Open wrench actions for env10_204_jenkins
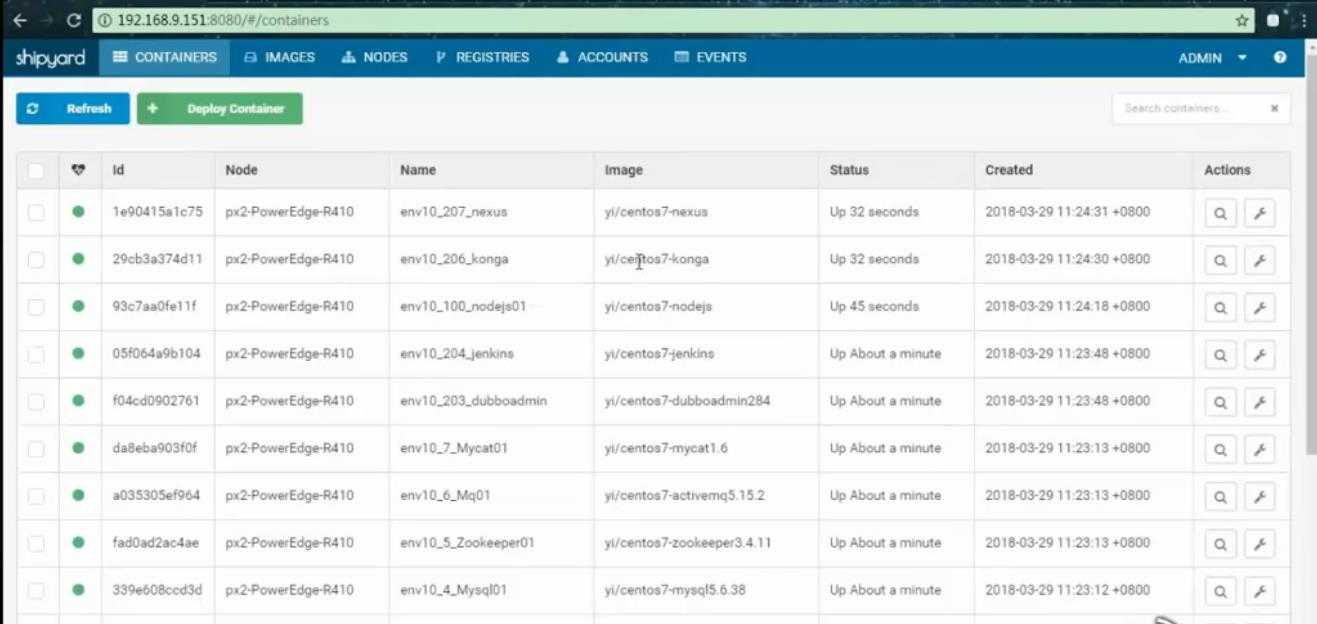Screen dimensions: 1317x624 (1260, 355)
